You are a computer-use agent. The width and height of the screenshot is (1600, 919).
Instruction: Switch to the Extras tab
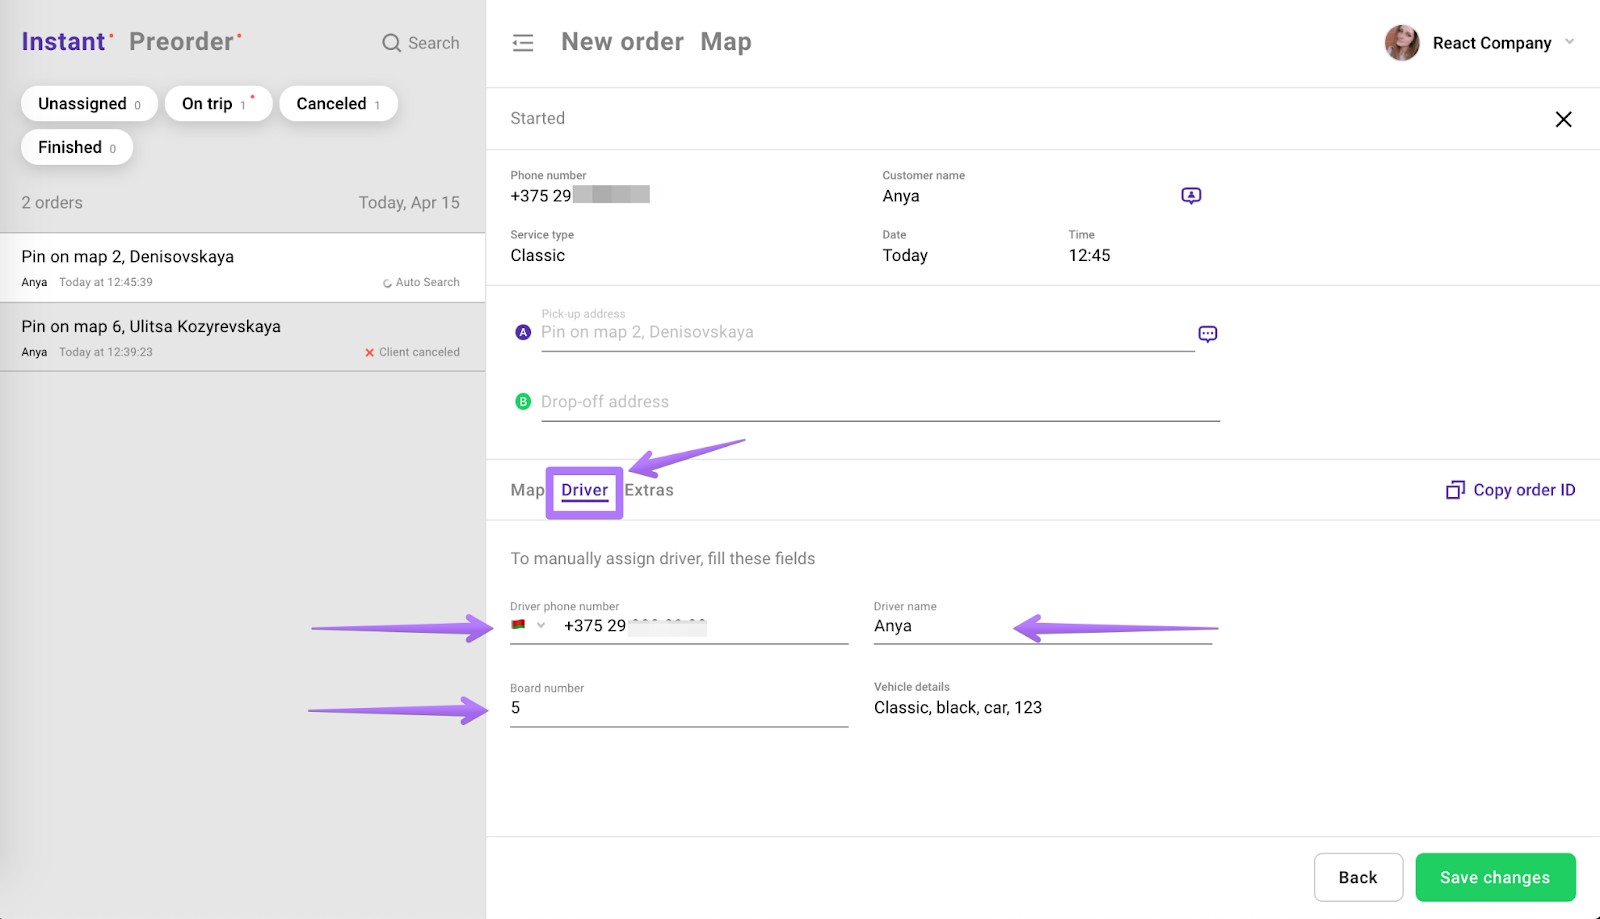[x=649, y=490]
